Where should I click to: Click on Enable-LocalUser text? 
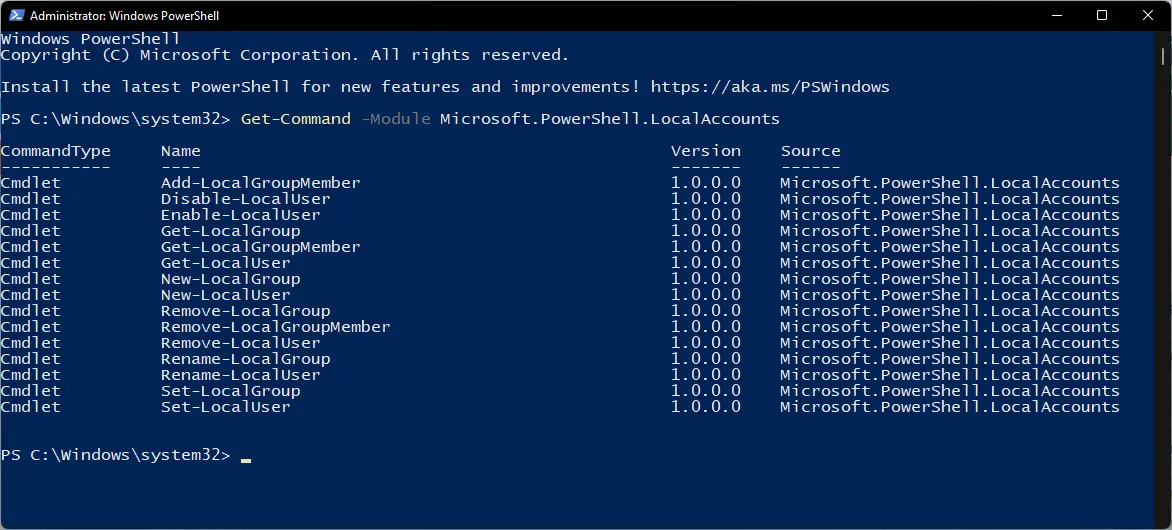pos(240,215)
